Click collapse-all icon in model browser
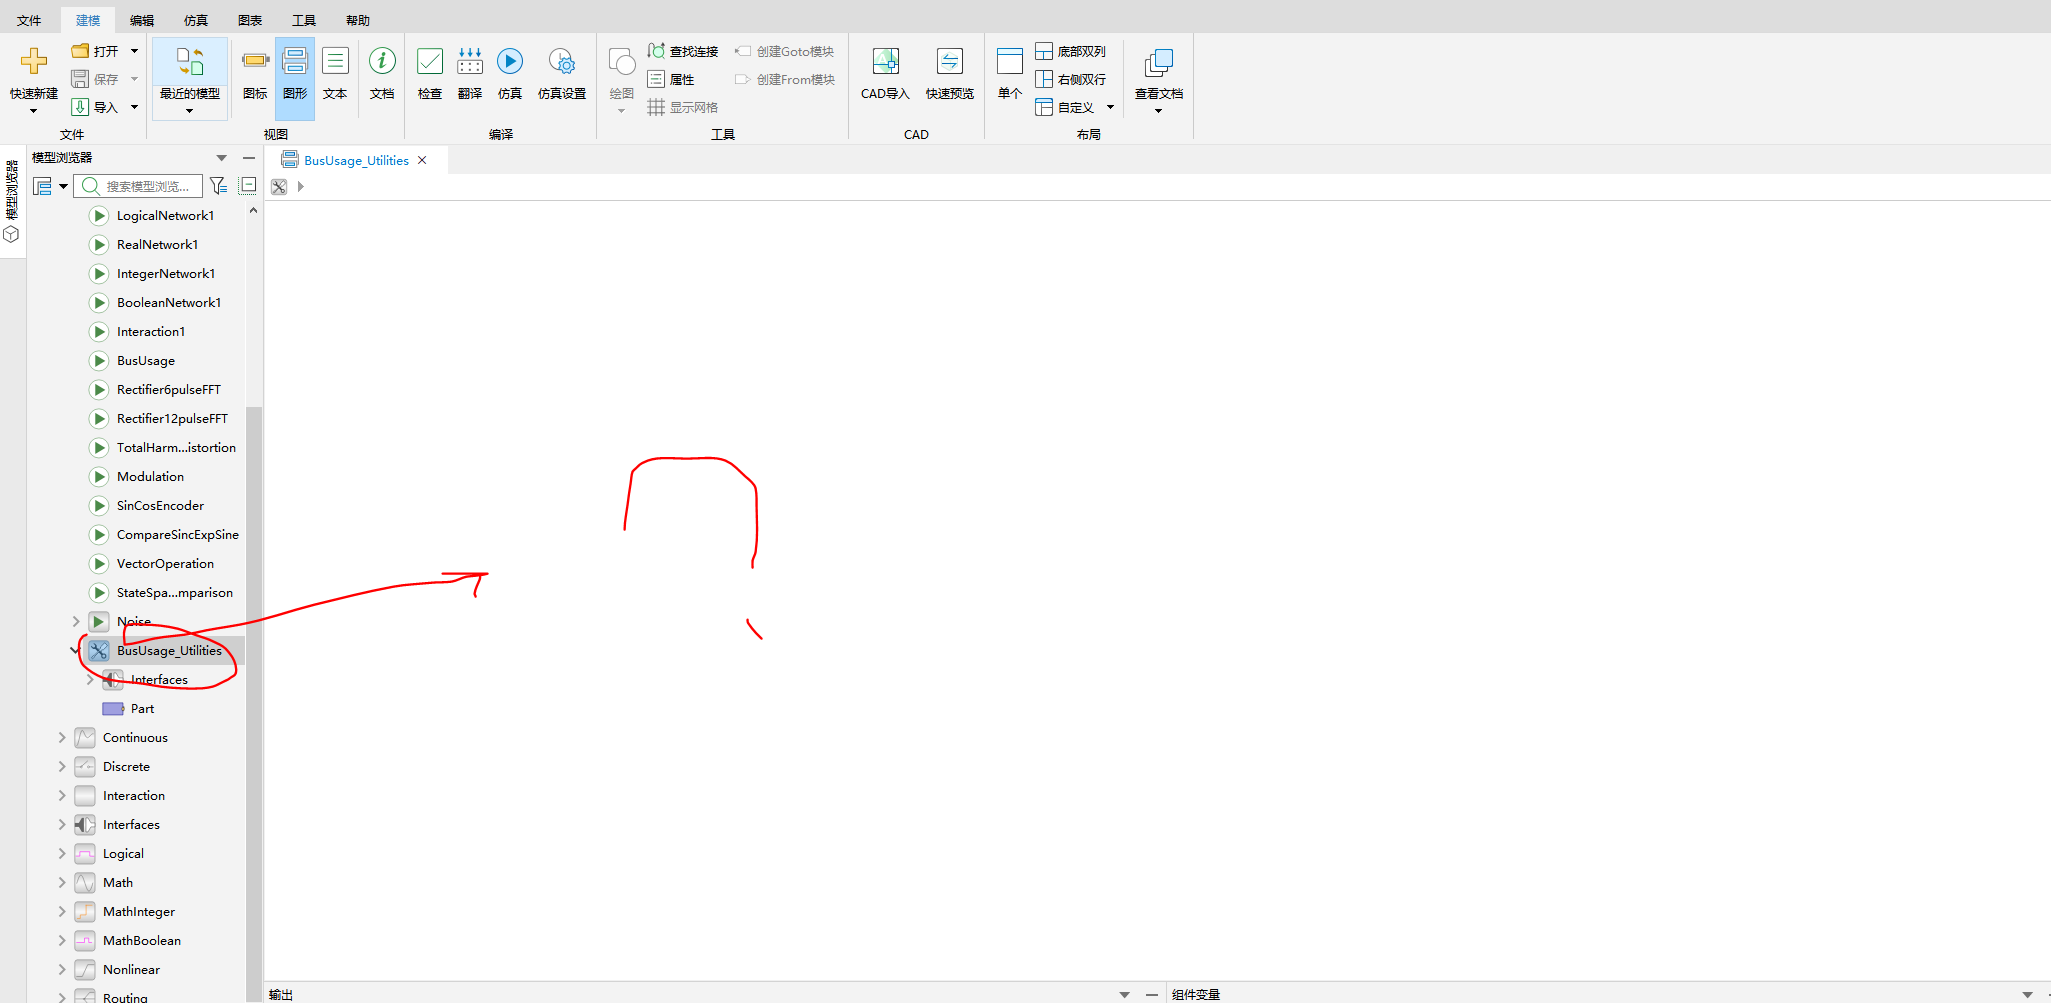 click(x=248, y=185)
